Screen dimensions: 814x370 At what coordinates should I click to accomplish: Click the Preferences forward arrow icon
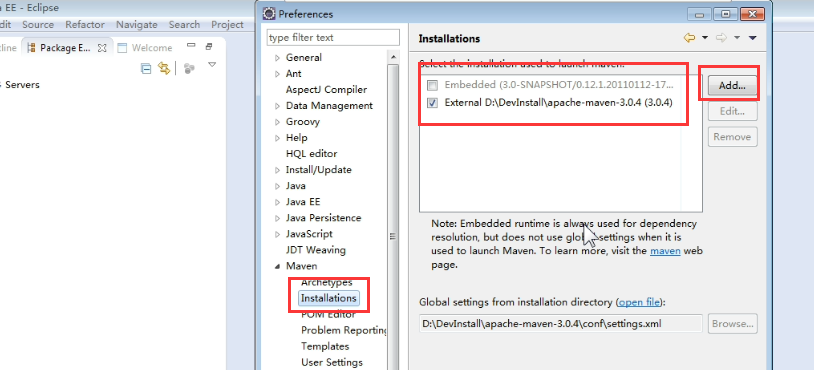point(721,38)
